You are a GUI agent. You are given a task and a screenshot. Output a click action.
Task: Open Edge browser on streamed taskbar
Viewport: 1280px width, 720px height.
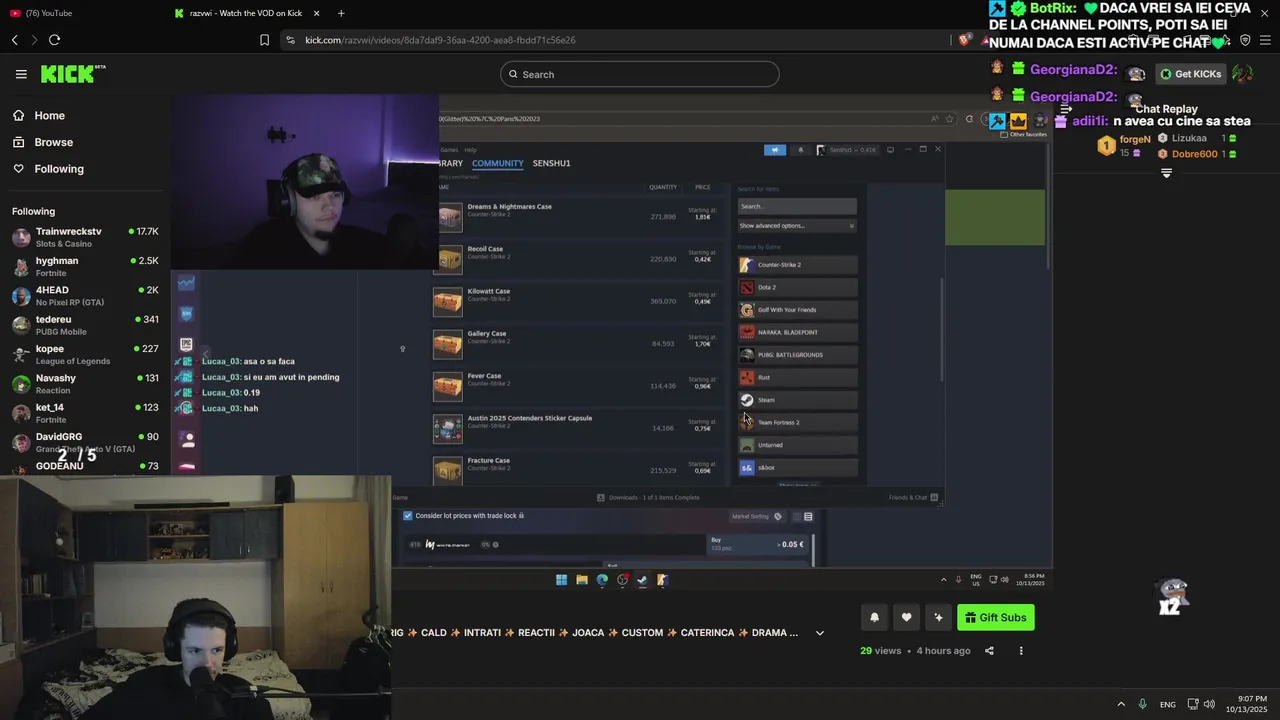click(x=602, y=580)
